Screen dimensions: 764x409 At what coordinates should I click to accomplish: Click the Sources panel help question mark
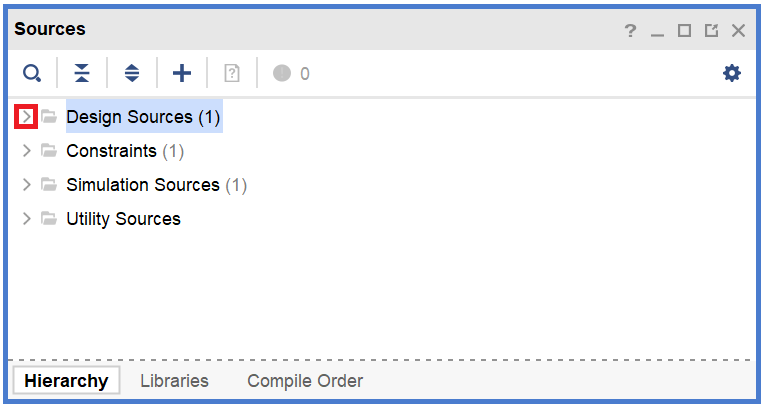coord(630,31)
